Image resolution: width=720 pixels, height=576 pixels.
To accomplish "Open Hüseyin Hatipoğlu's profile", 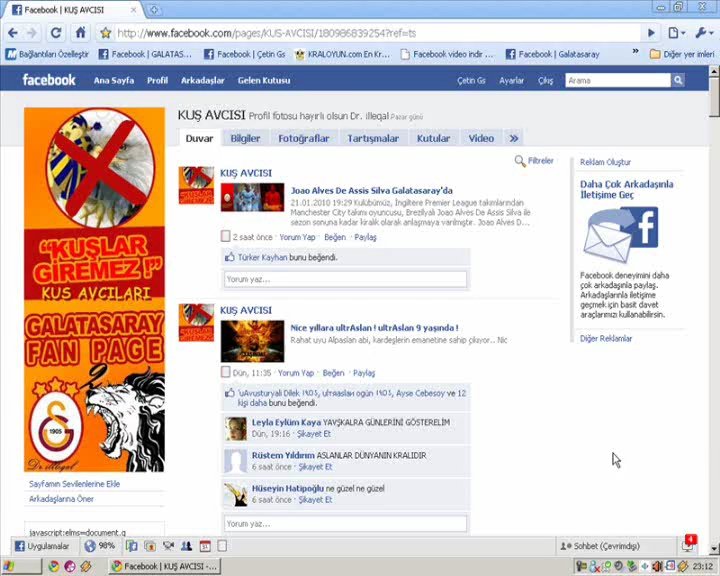I will [287, 488].
